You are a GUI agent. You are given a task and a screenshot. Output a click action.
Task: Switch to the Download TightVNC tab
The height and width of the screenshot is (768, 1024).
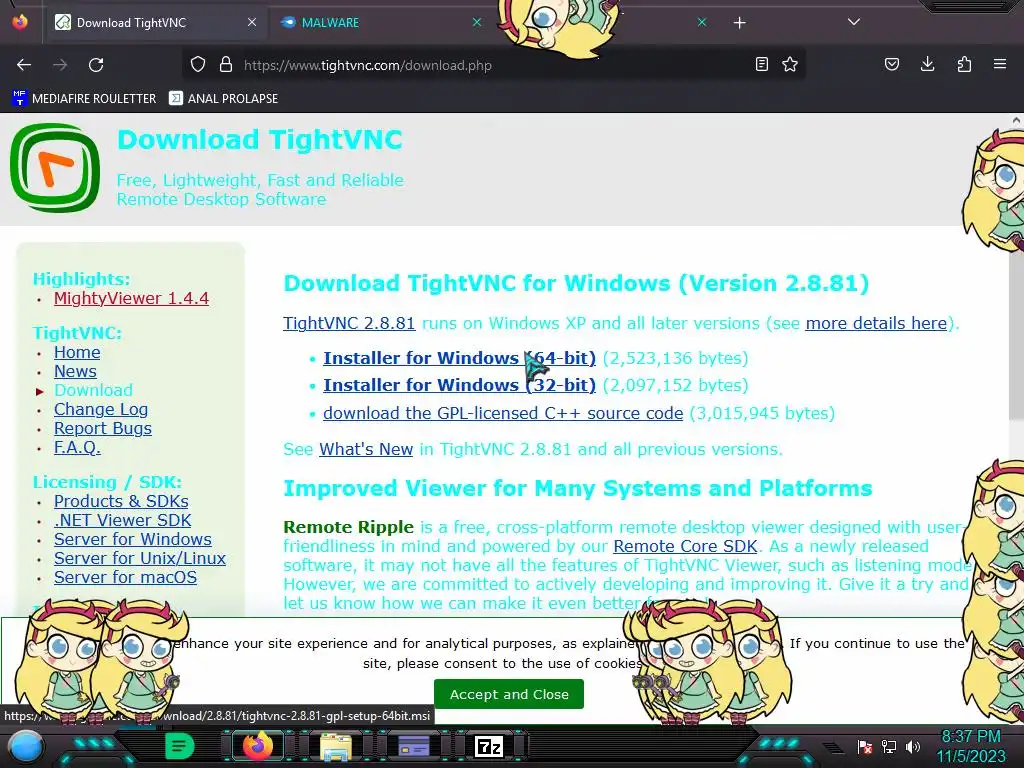(x=157, y=23)
